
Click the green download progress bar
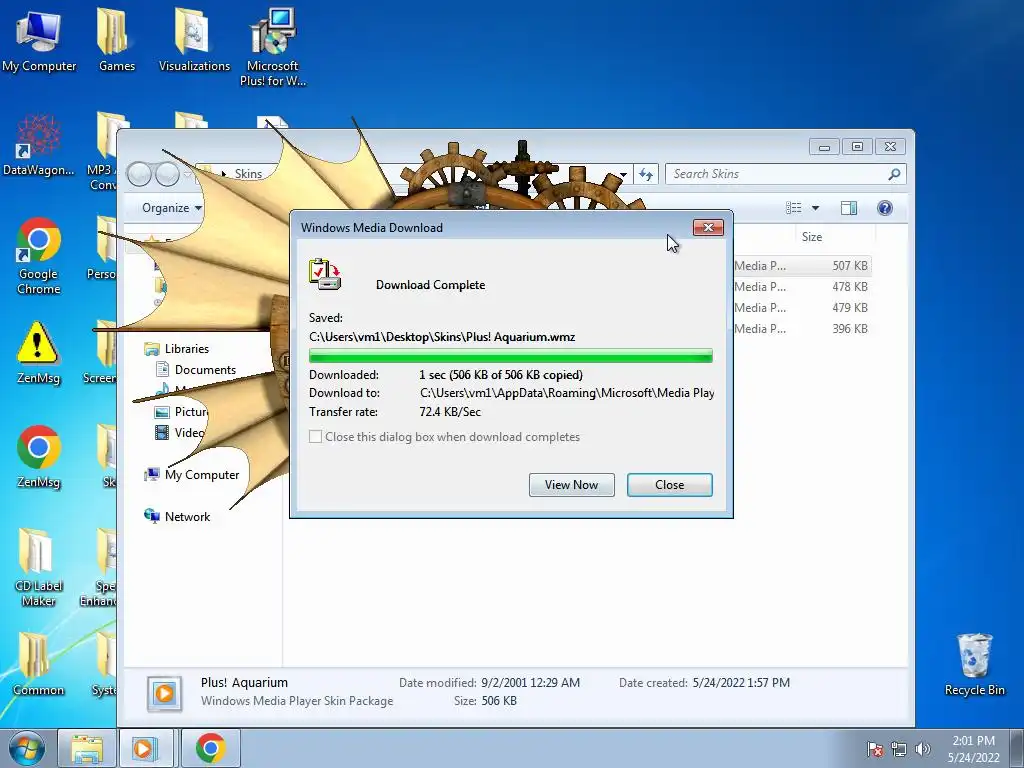pos(511,355)
